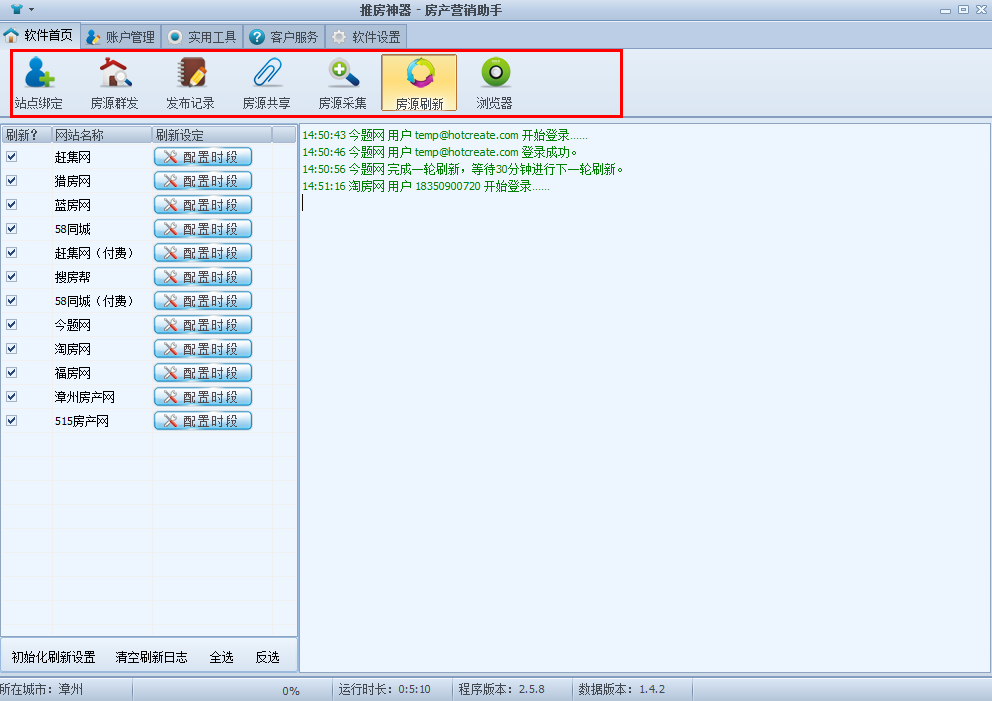Switch to the 软件首页 tab
This screenshot has height=701, width=992.
click(x=40, y=35)
